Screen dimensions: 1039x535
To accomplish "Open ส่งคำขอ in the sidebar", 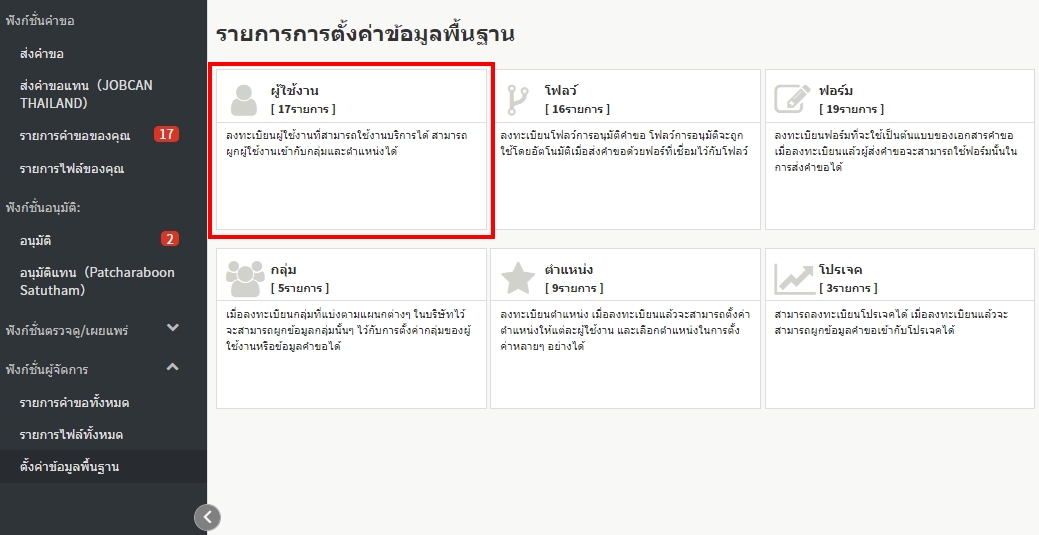I will click(42, 54).
